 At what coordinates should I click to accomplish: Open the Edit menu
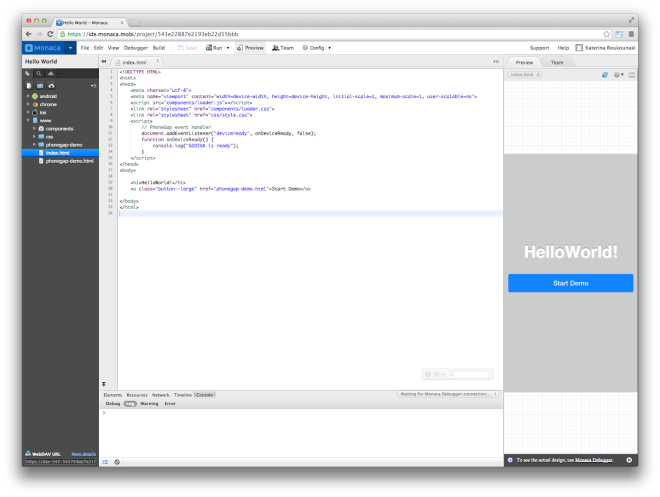(x=98, y=48)
